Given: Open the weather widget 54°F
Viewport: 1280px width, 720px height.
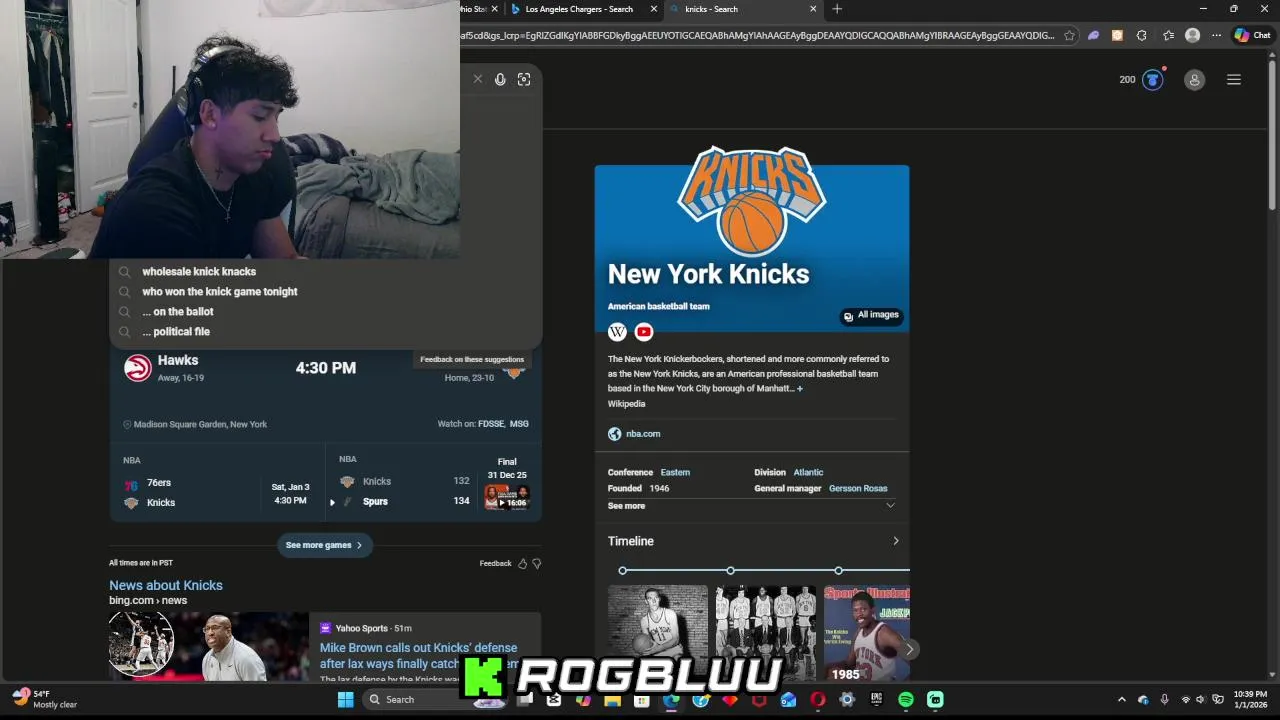Looking at the screenshot, I should (x=46, y=699).
